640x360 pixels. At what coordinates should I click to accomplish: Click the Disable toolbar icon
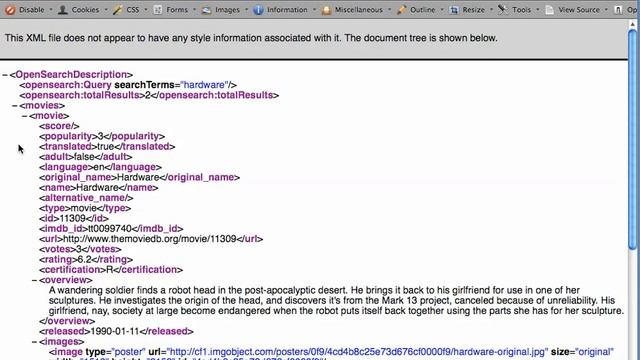point(10,9)
